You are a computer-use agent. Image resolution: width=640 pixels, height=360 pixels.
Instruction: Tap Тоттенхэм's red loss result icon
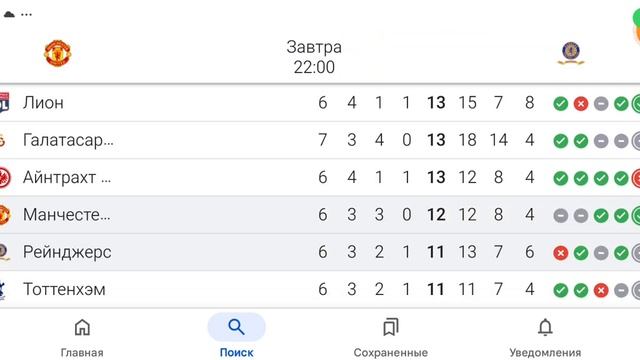[x=601, y=291]
